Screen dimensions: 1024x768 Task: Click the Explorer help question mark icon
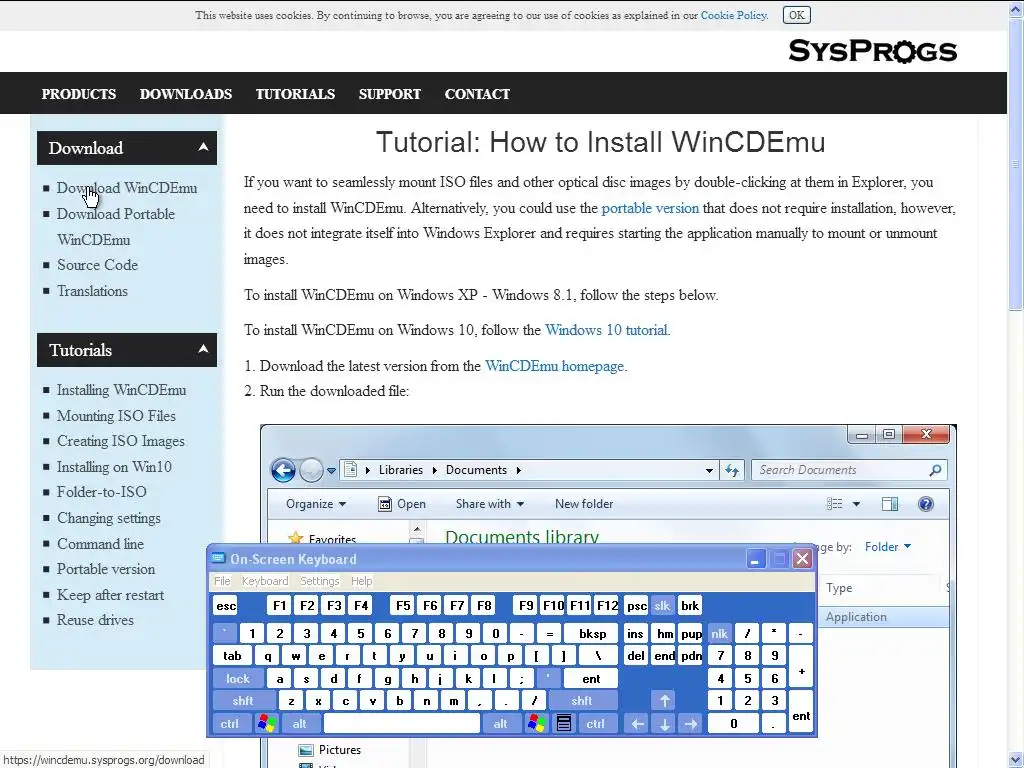point(925,504)
